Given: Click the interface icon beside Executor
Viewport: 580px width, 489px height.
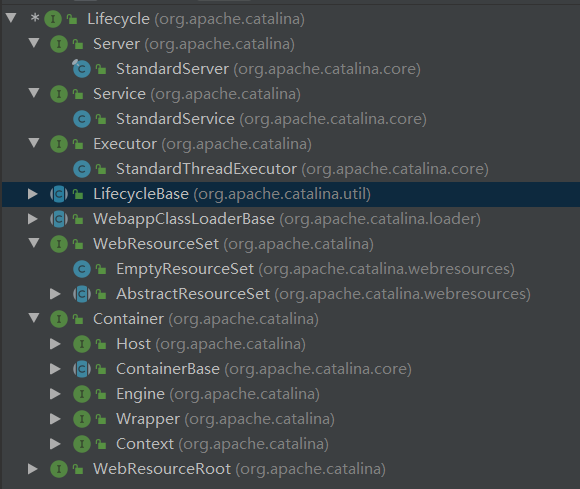Looking at the screenshot, I should coord(59,144).
